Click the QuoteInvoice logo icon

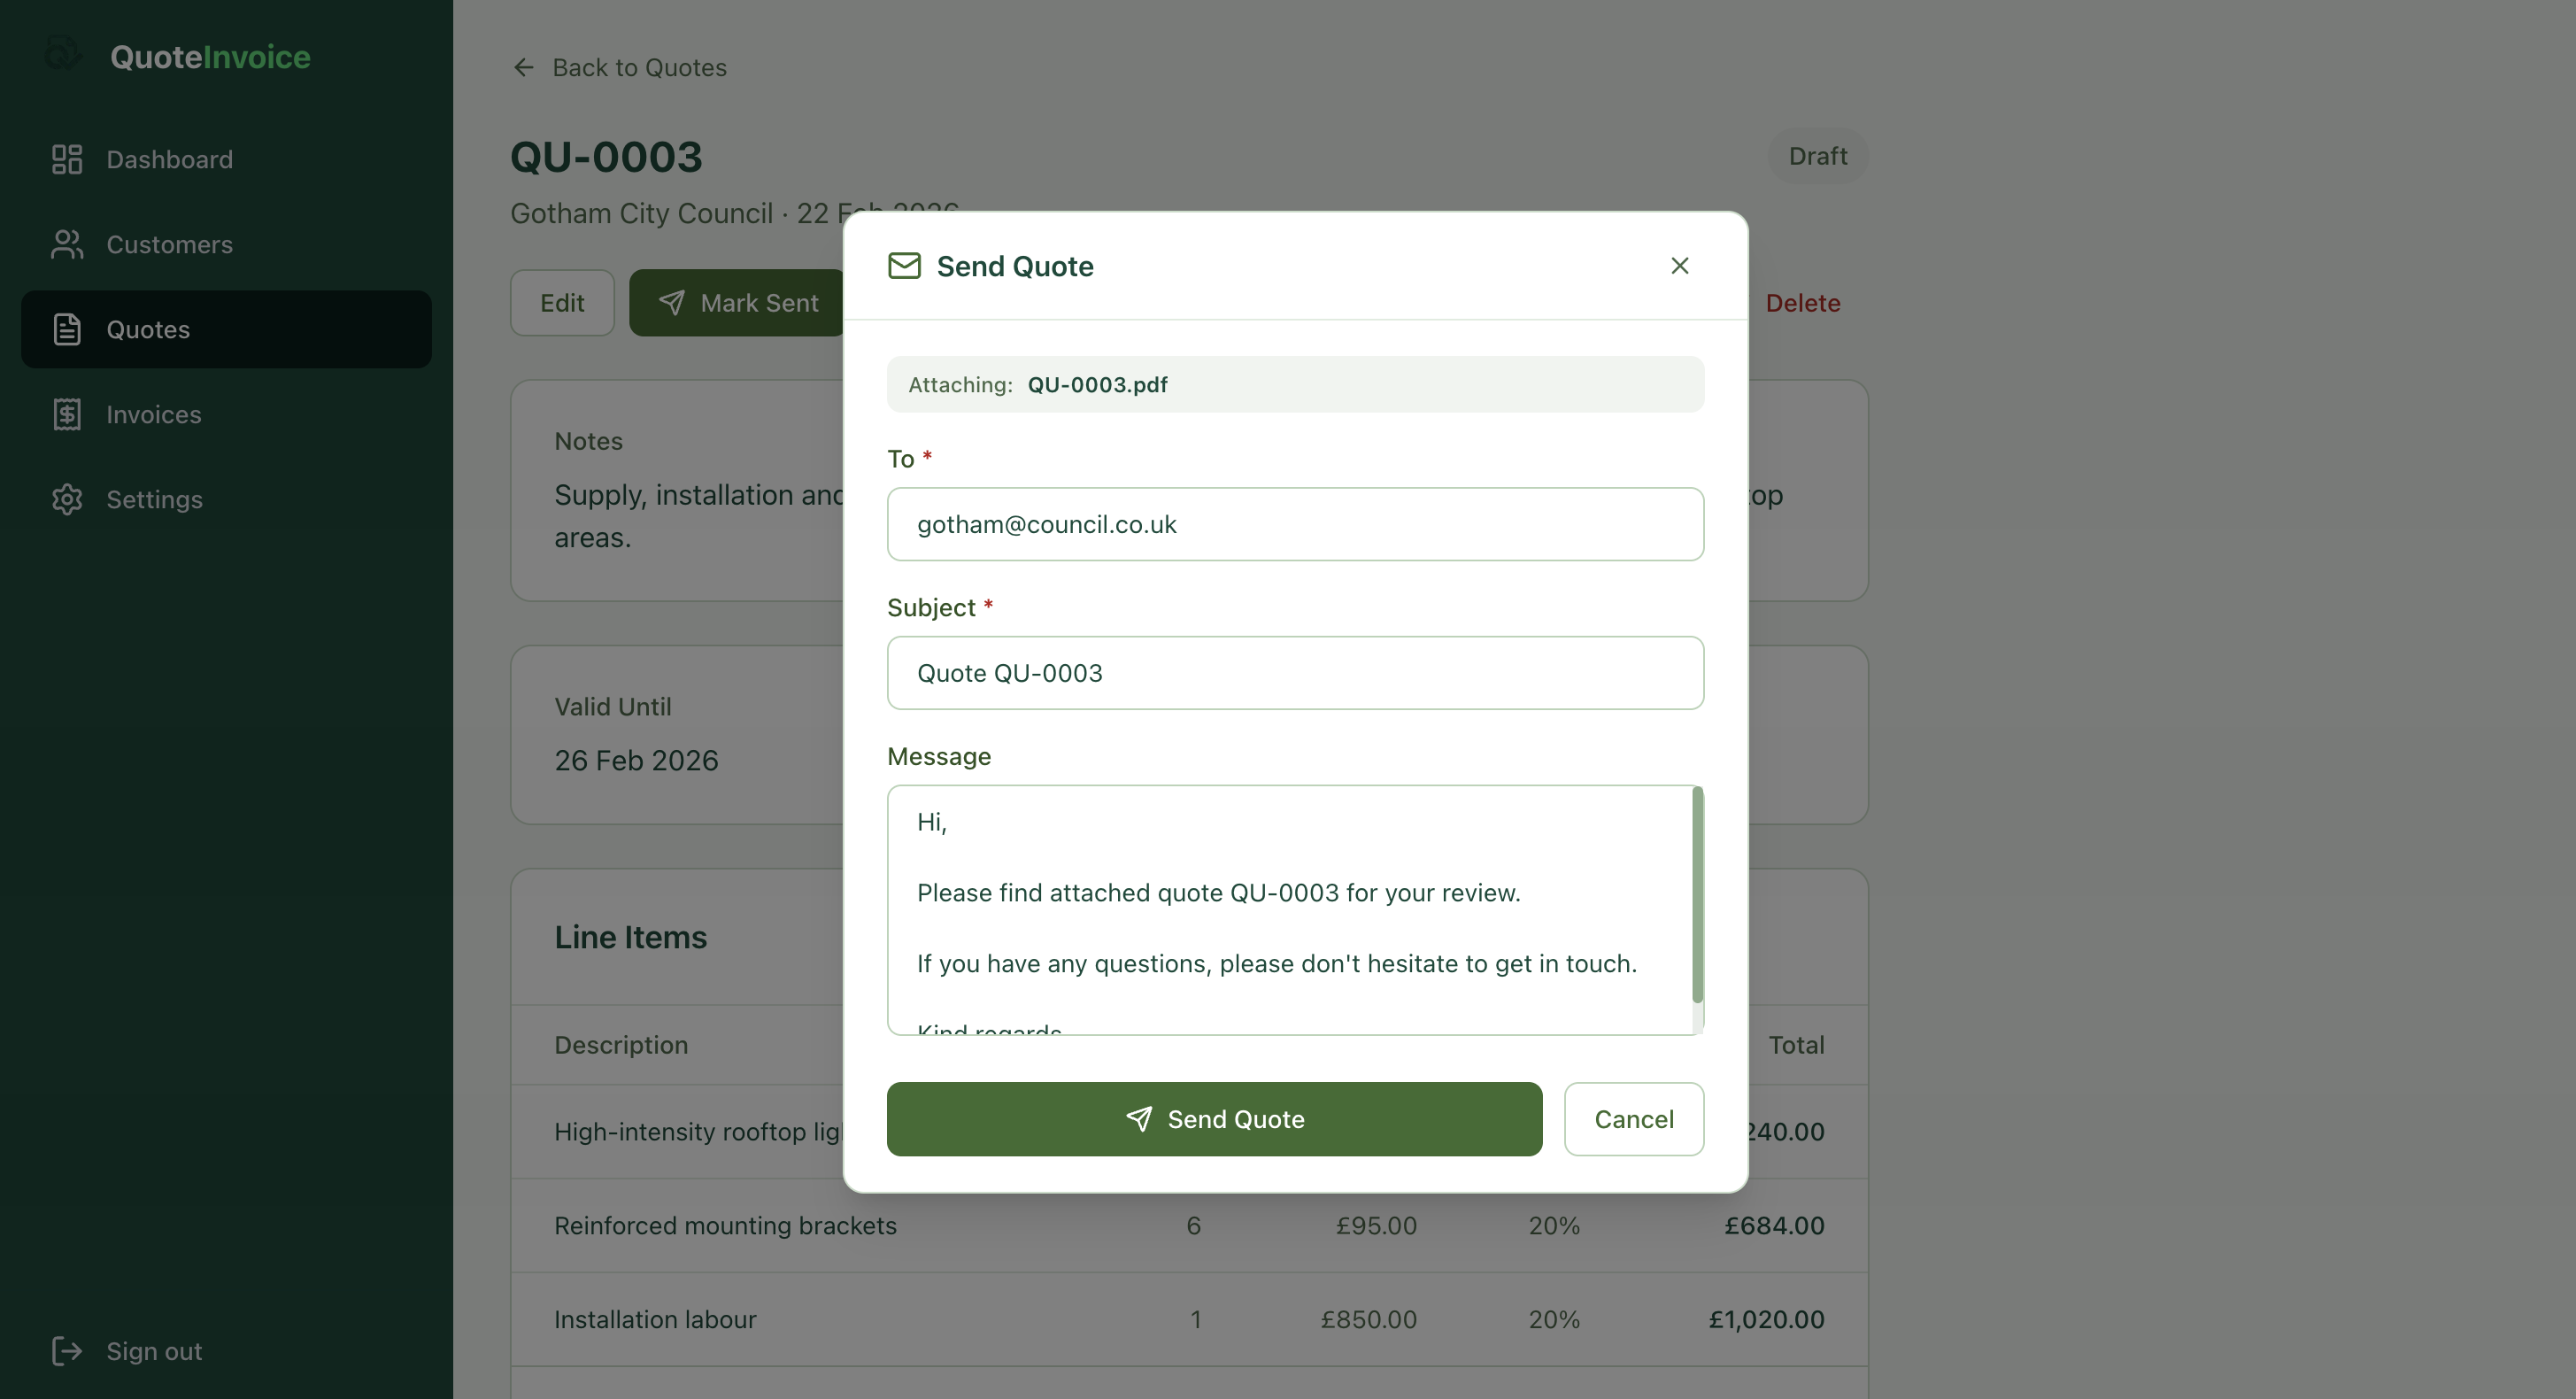click(x=65, y=54)
